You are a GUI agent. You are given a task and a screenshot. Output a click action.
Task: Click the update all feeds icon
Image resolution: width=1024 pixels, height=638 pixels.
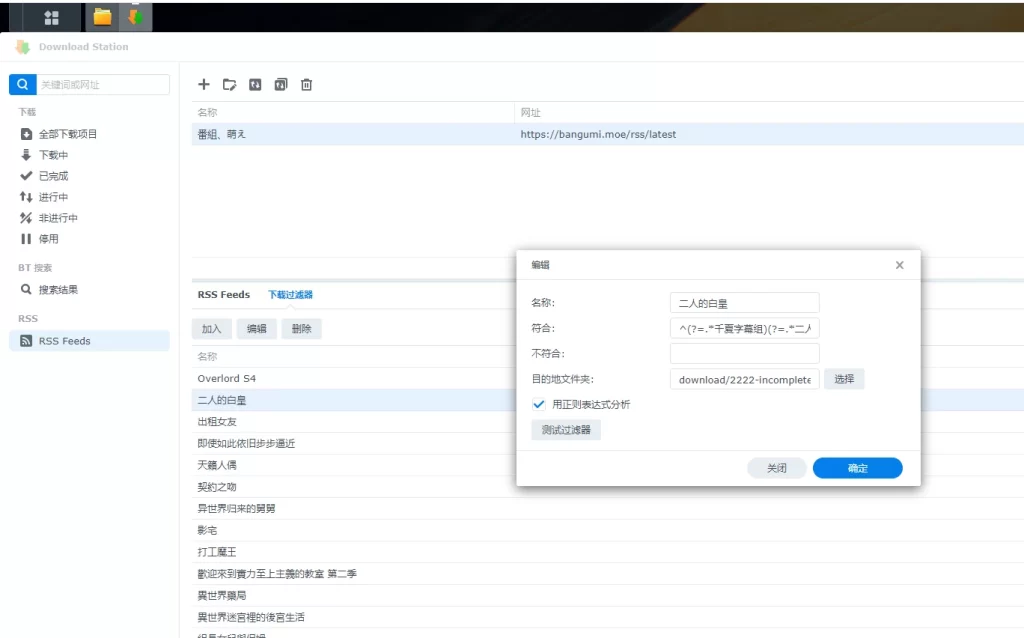pos(281,85)
